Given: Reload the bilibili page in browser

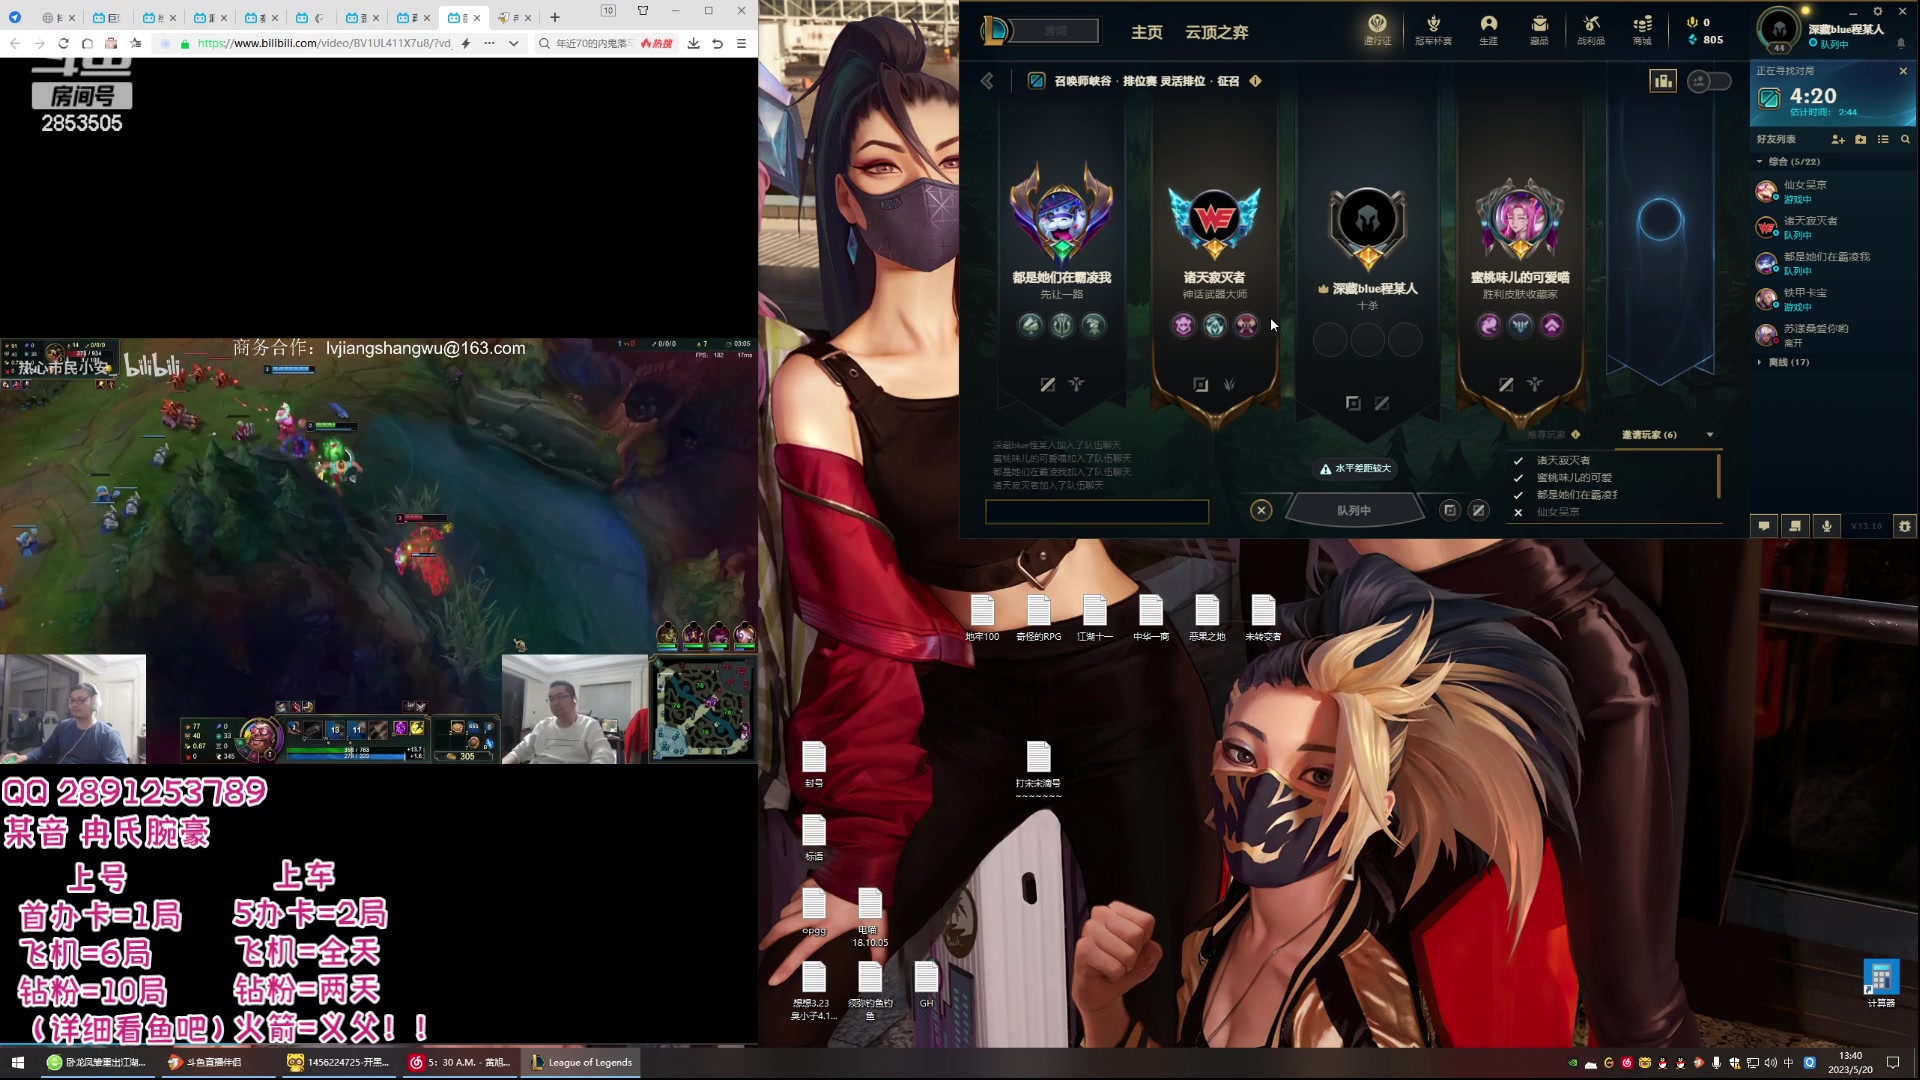Looking at the screenshot, I should tap(63, 43).
